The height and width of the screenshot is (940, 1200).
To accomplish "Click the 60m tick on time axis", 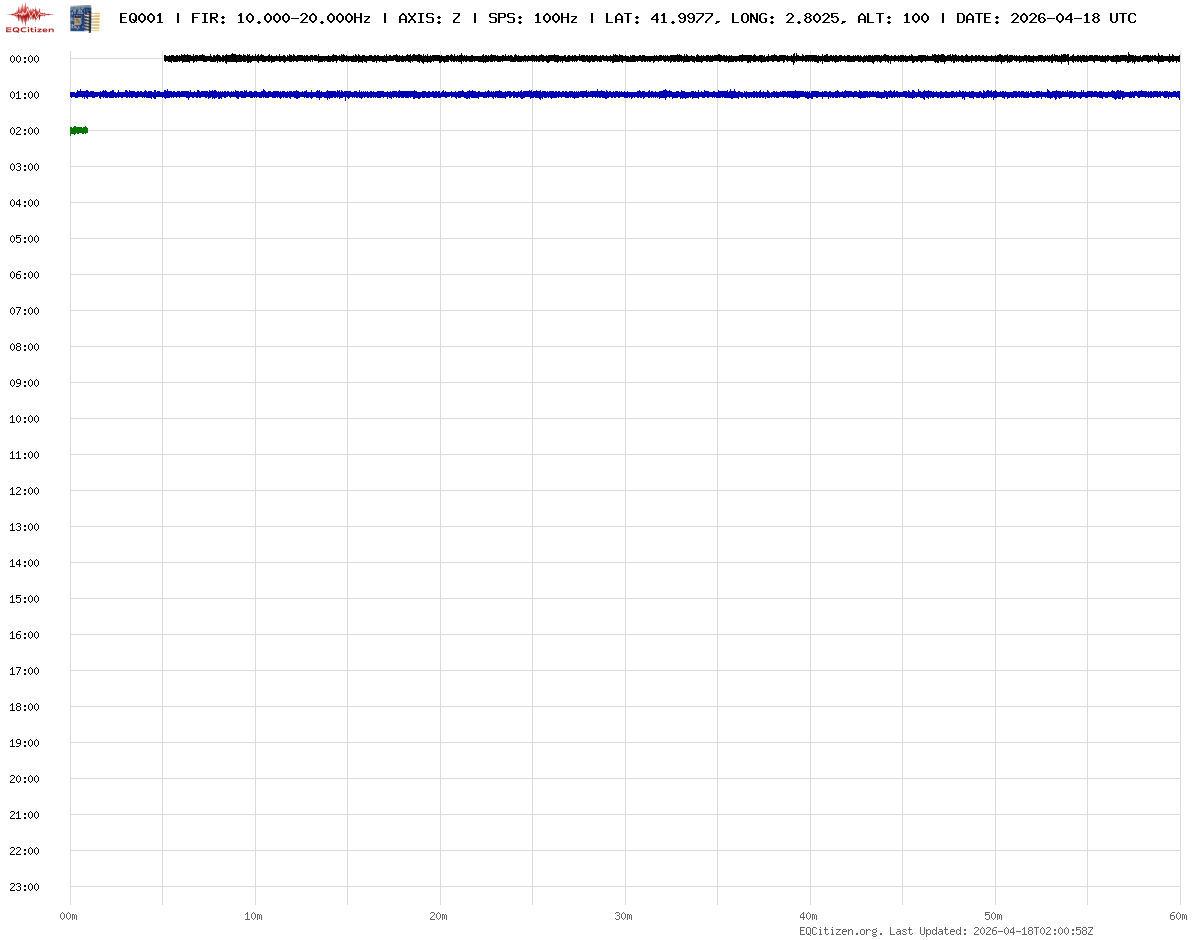I will [x=1179, y=916].
